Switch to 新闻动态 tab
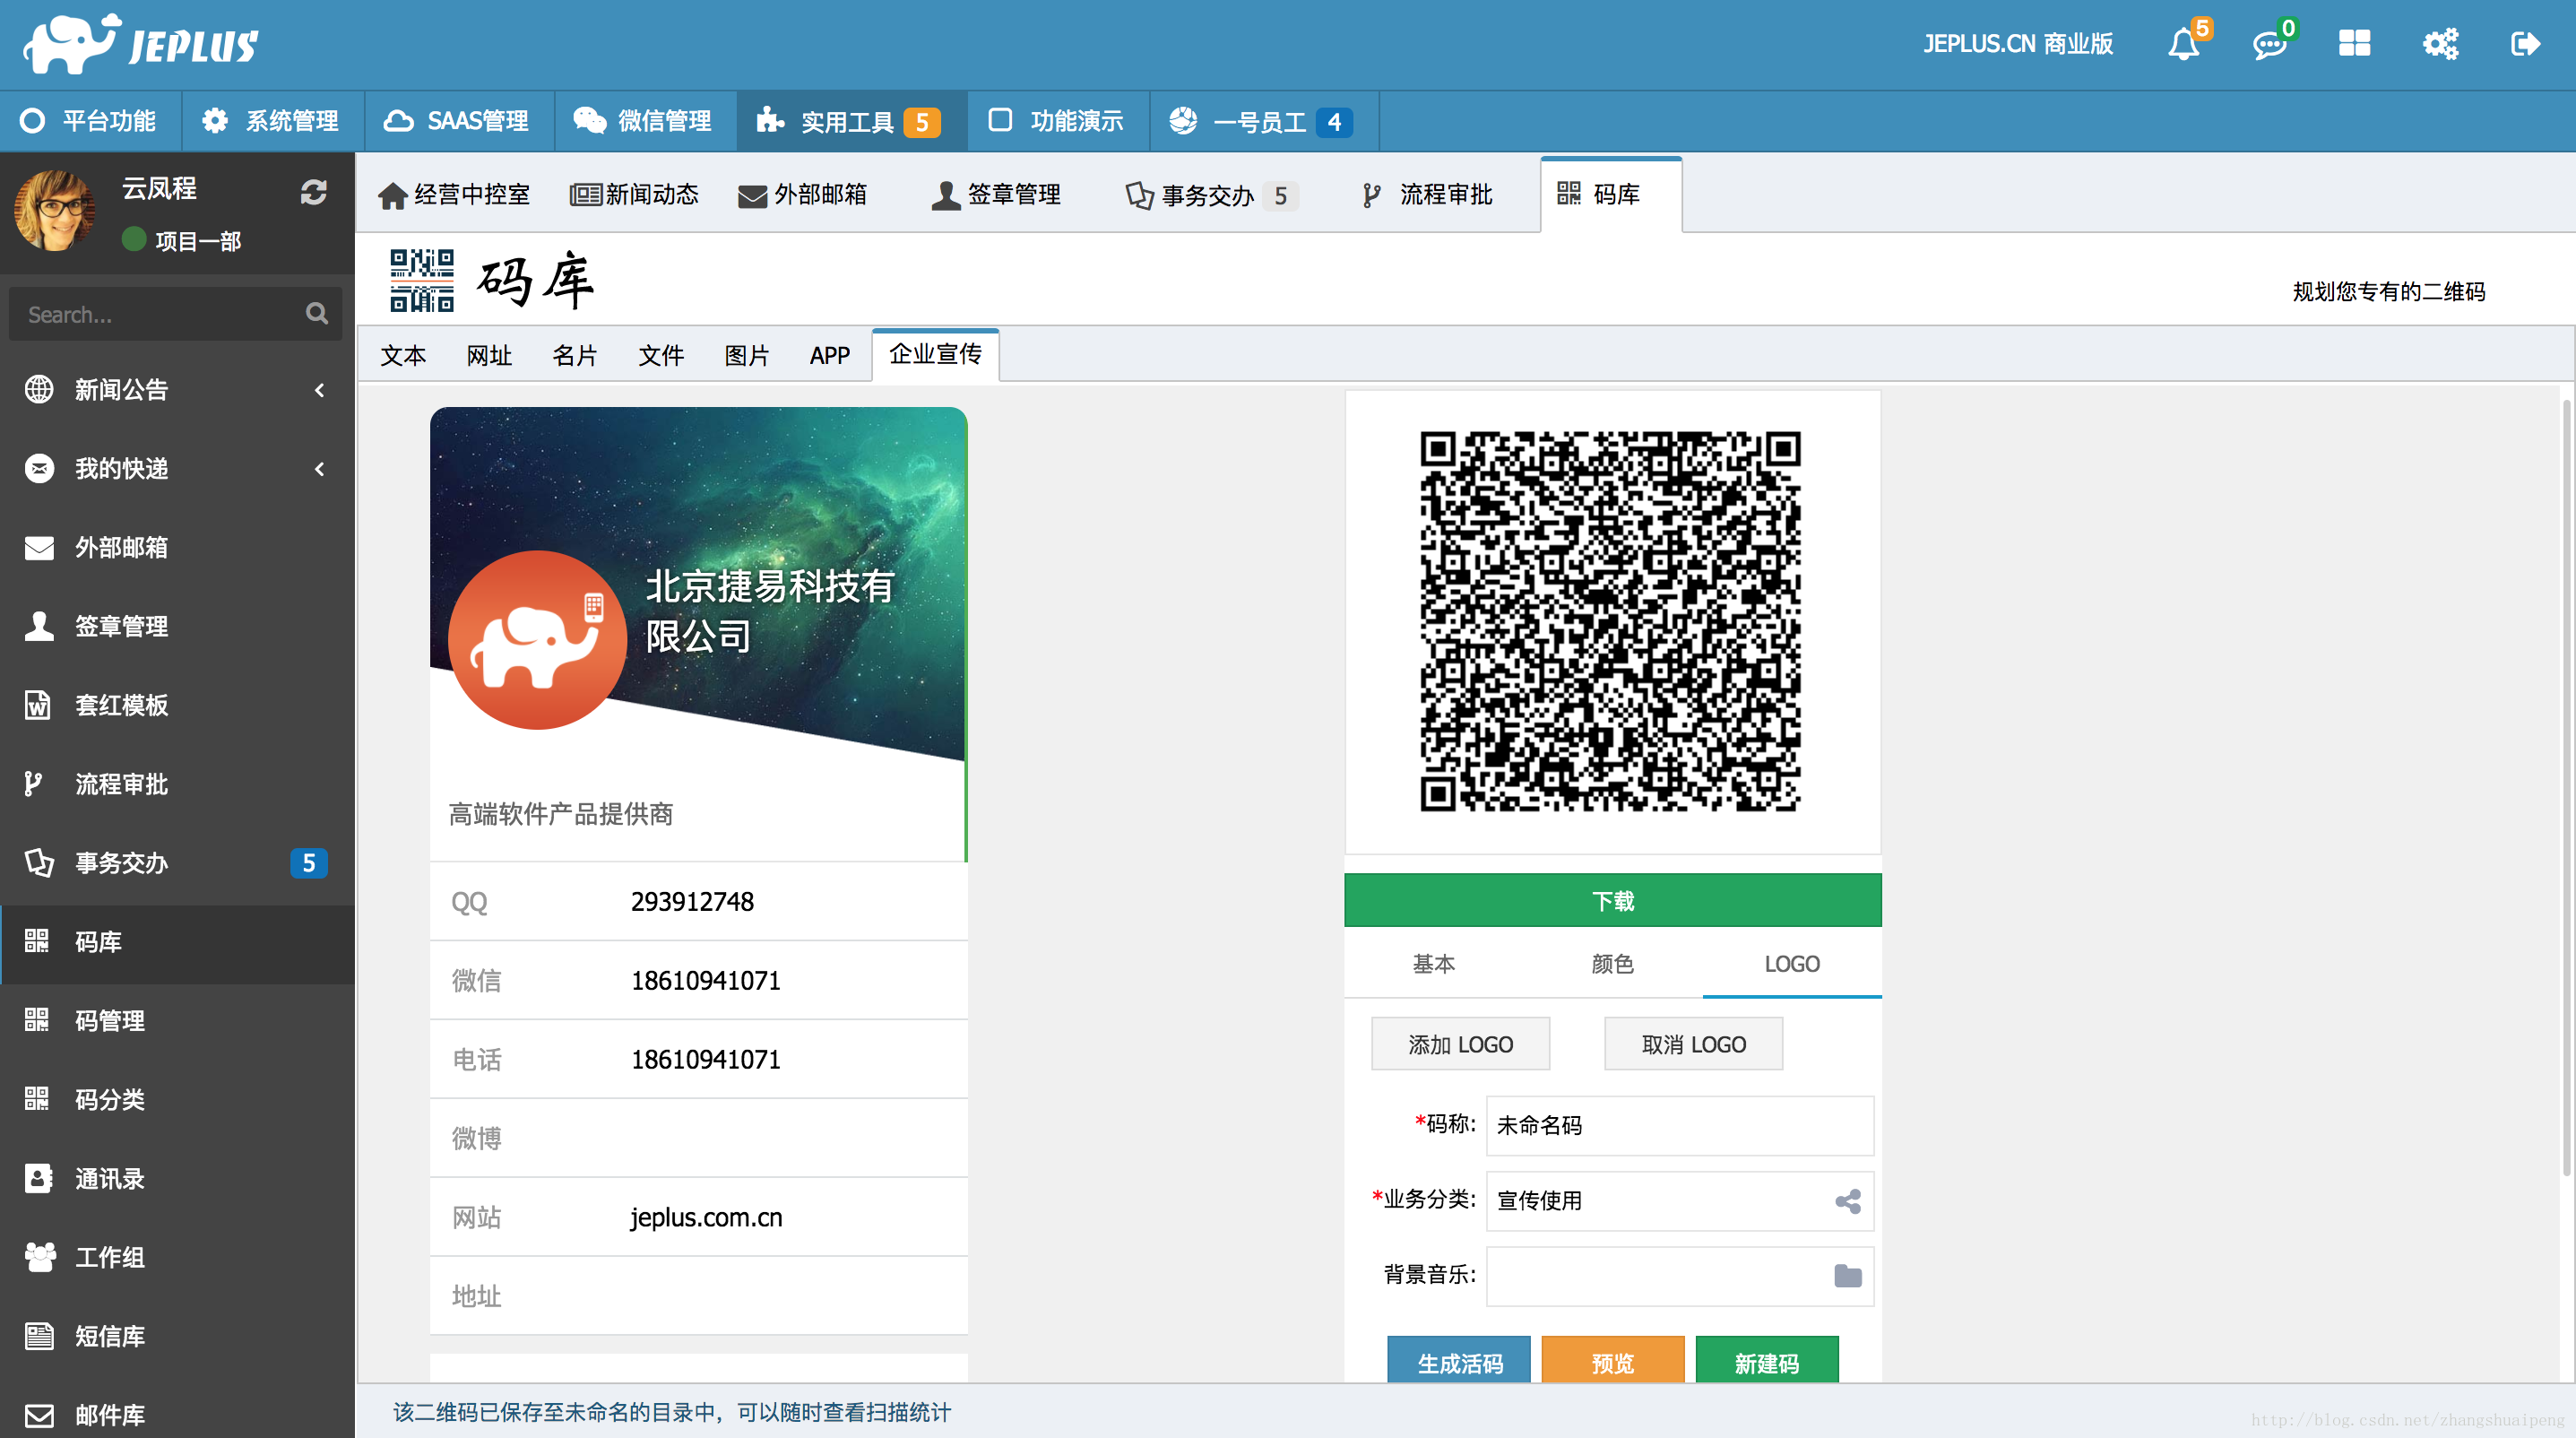 click(x=635, y=195)
